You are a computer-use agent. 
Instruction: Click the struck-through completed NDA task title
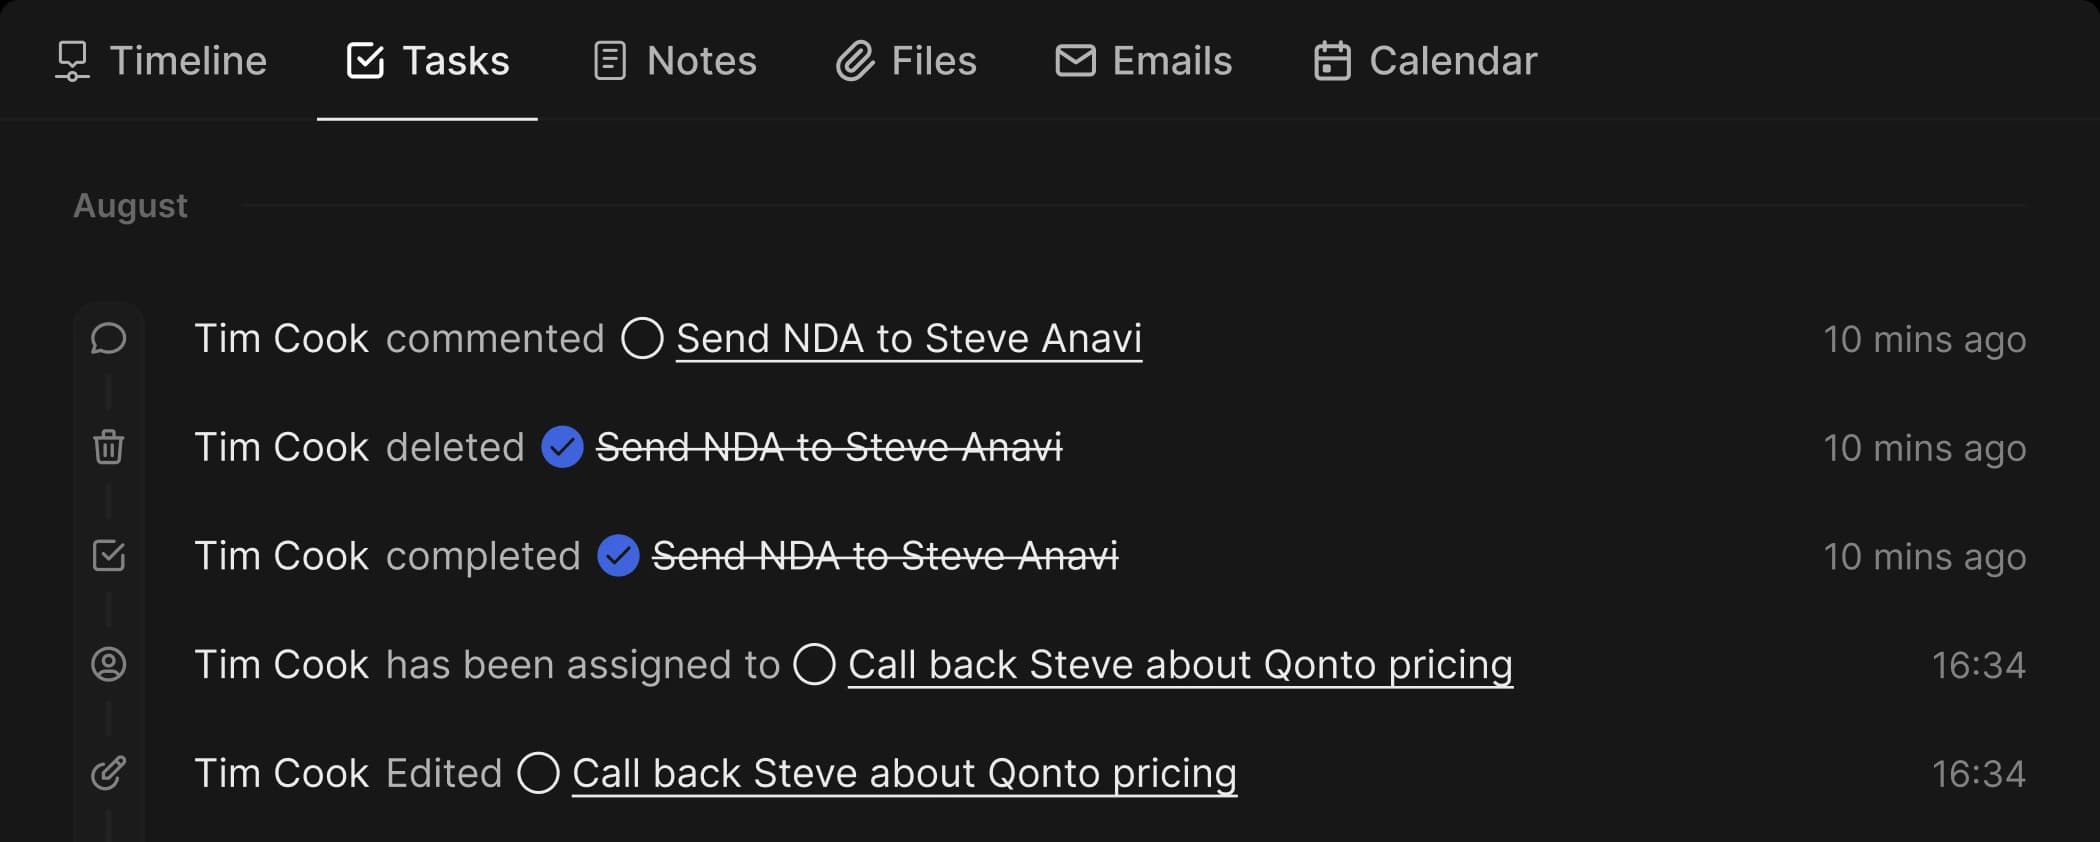click(885, 556)
